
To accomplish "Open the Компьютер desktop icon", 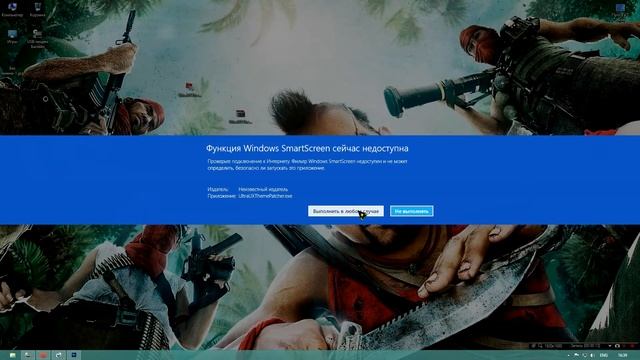I will (x=12, y=9).
